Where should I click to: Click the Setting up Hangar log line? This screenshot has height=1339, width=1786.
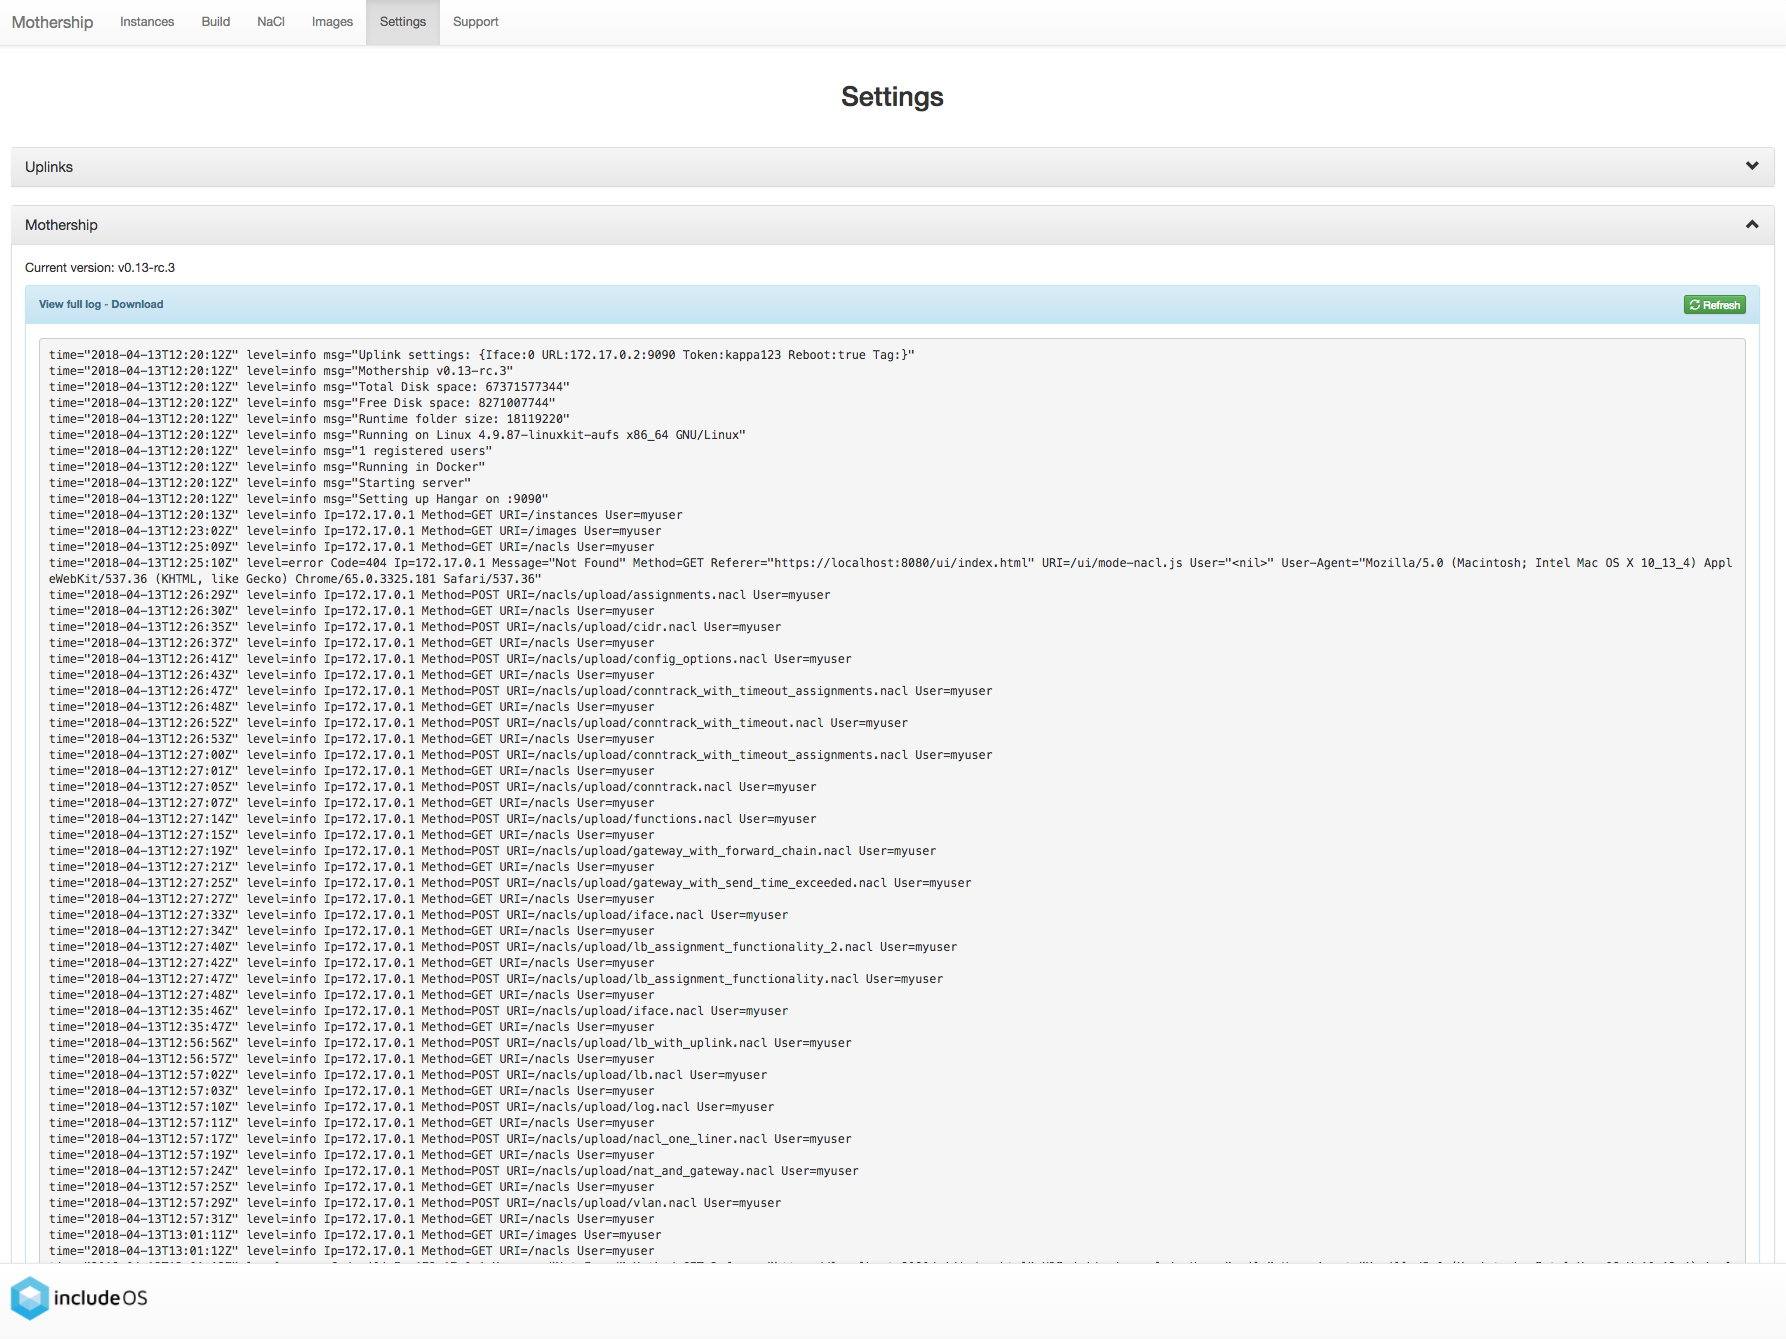pos(298,499)
